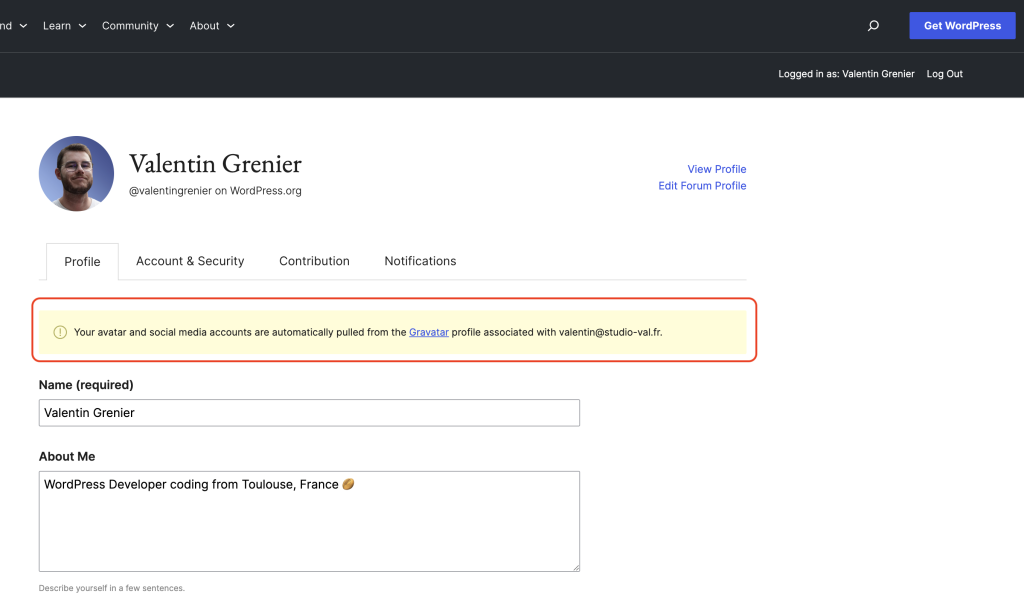Click 'Describe yourself in a few sentences' hint
The width and height of the screenshot is (1024, 608).
tap(112, 588)
